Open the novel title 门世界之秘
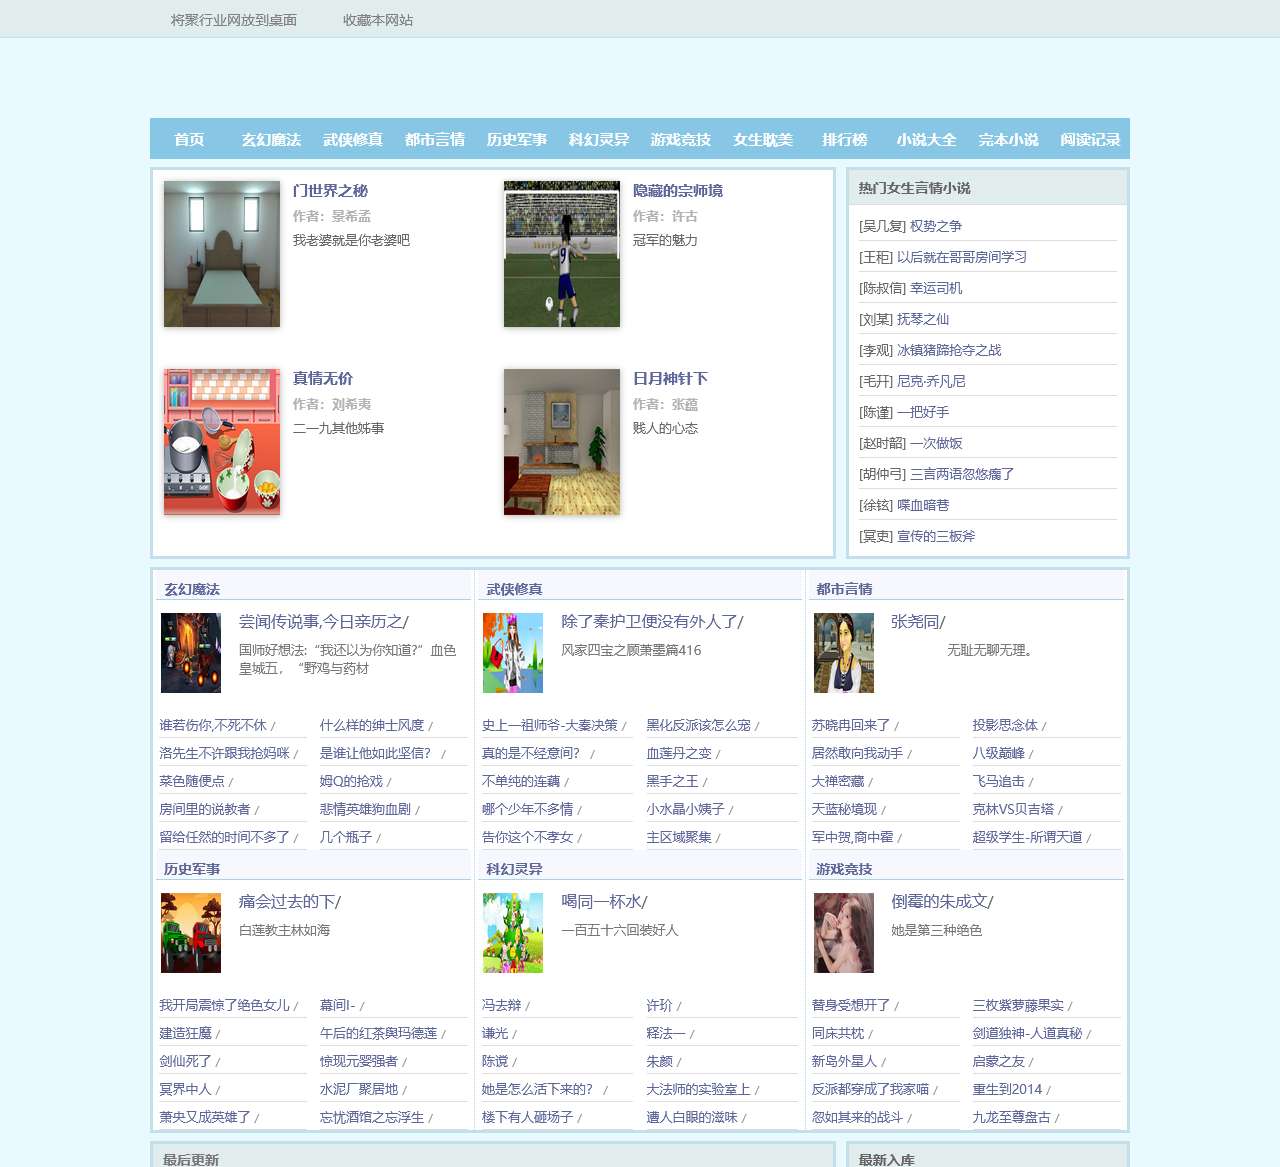 [x=331, y=191]
